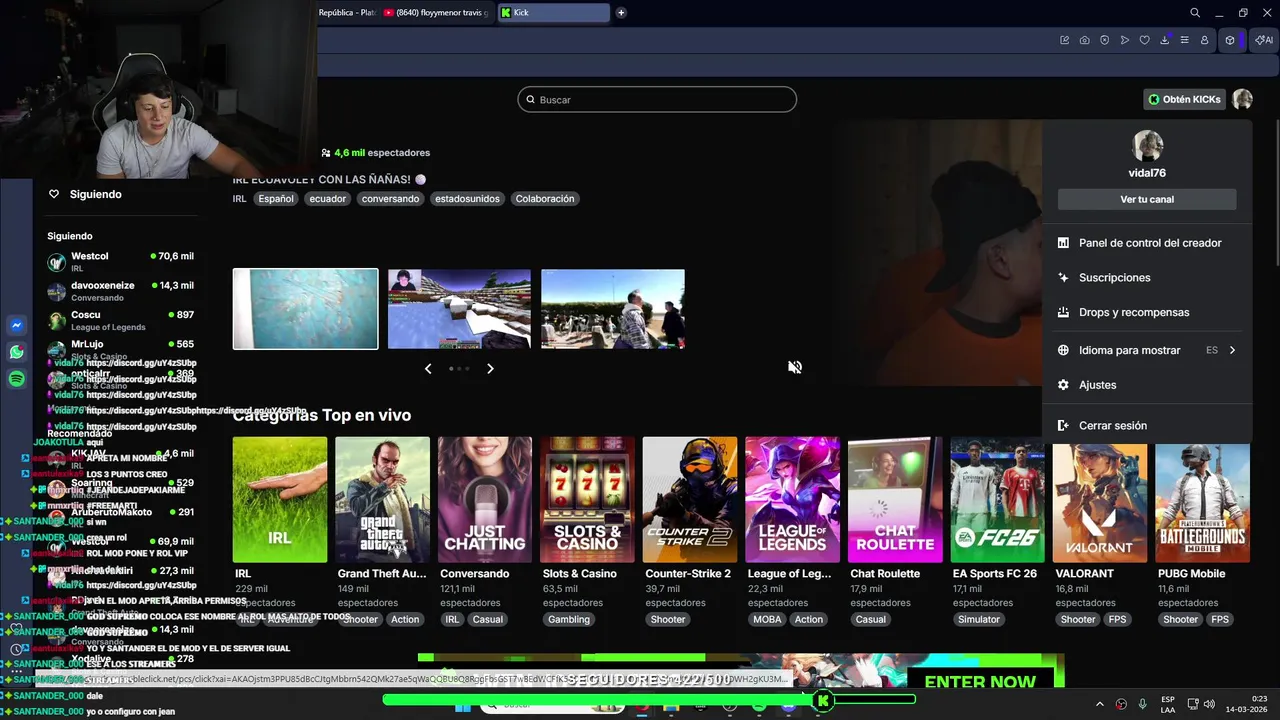Open the edit/notes icon in Opera toolbar
Image resolution: width=1280 pixels, height=720 pixels.
[x=1065, y=40]
